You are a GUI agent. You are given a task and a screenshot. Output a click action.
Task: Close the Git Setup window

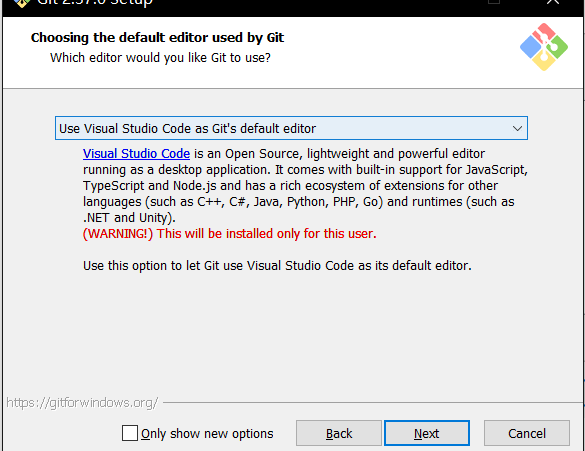[x=553, y=2]
